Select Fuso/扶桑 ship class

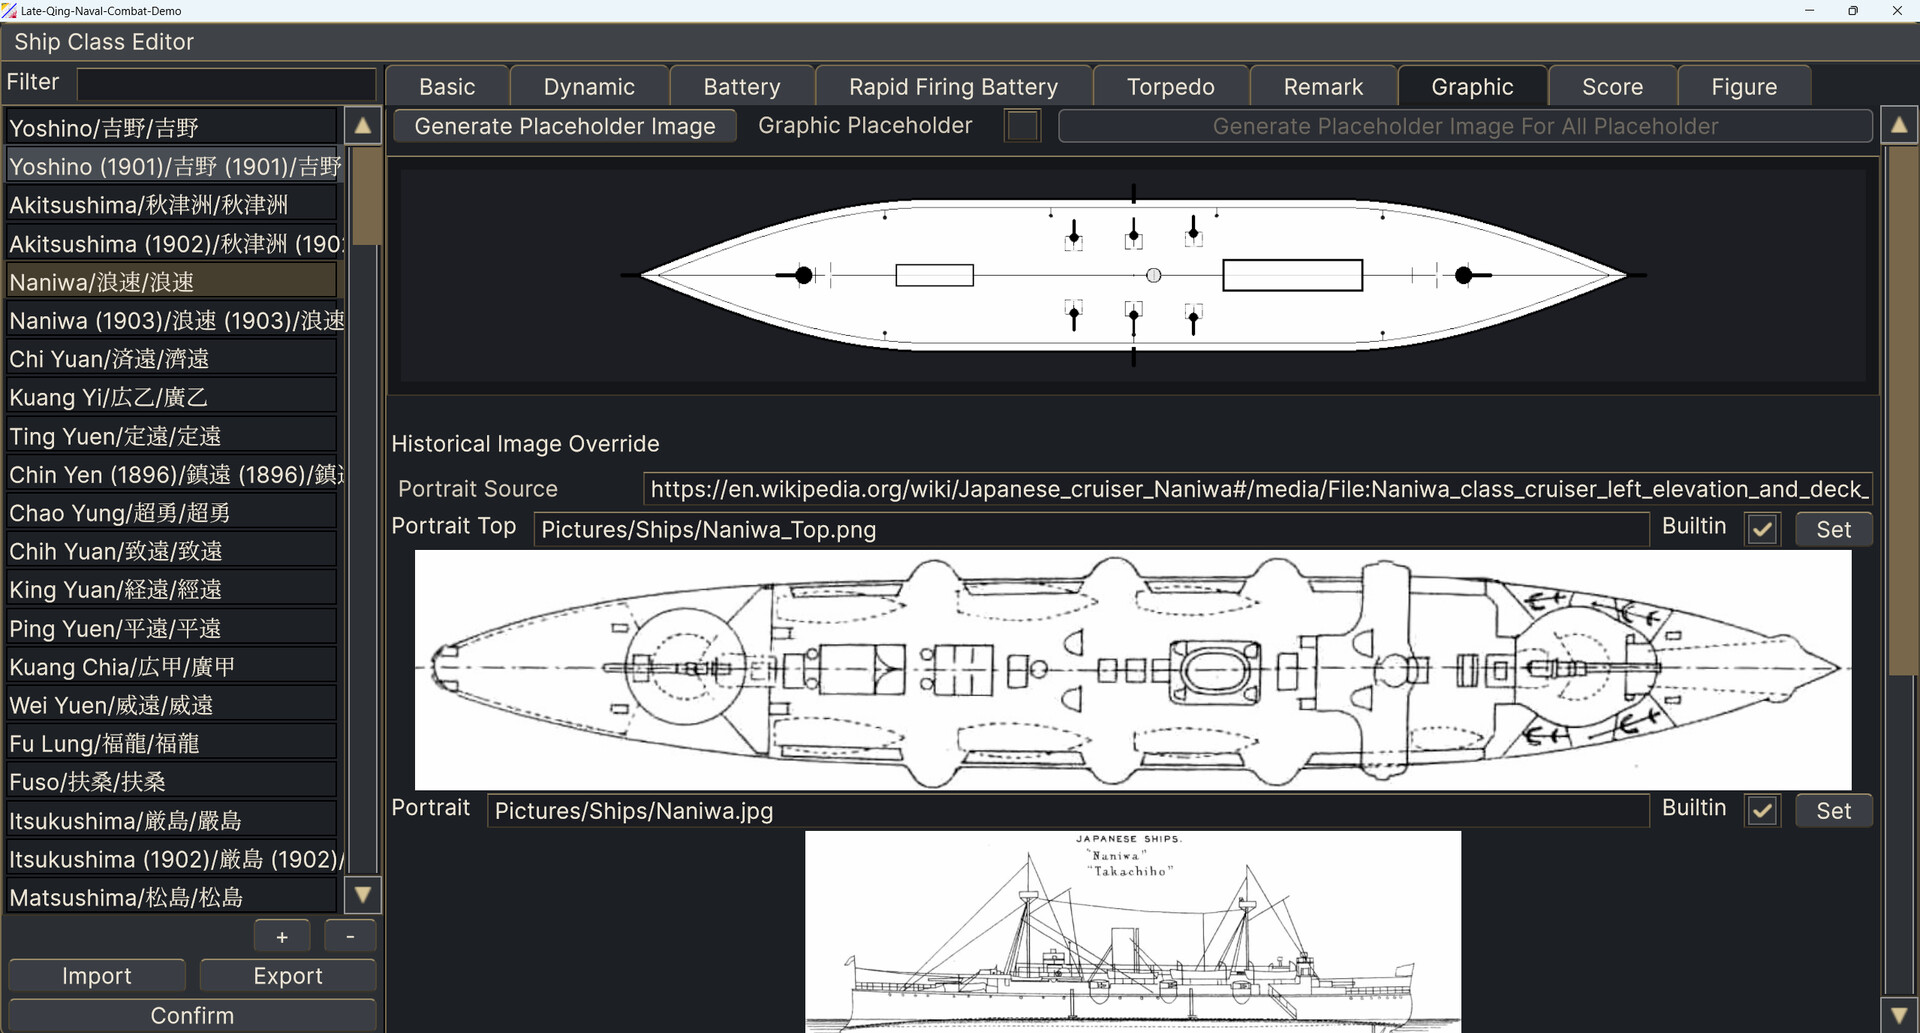click(x=171, y=782)
